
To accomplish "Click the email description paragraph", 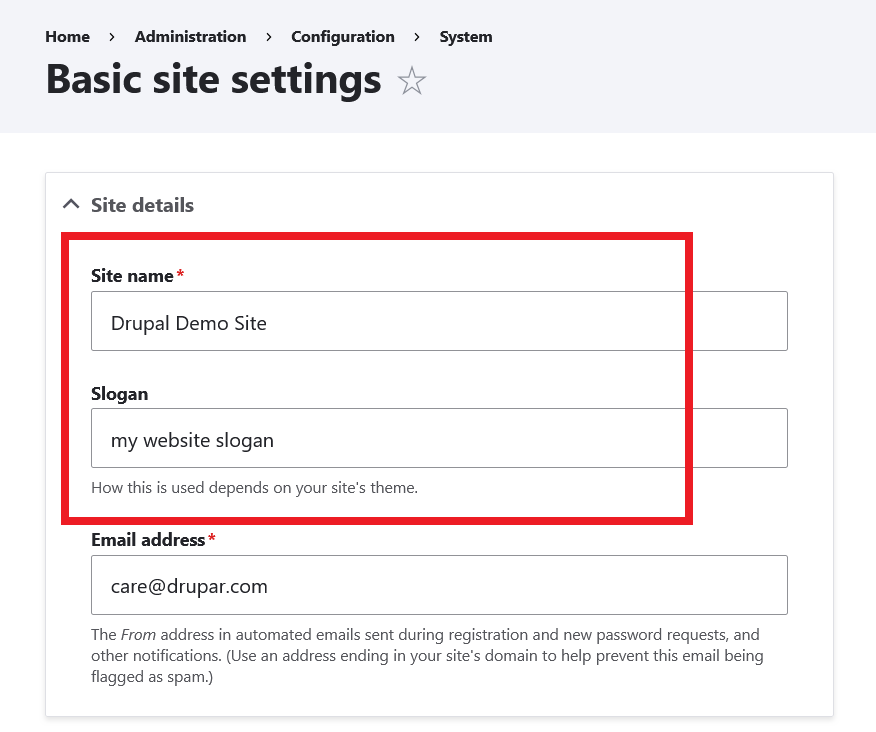I will click(x=430, y=655).
